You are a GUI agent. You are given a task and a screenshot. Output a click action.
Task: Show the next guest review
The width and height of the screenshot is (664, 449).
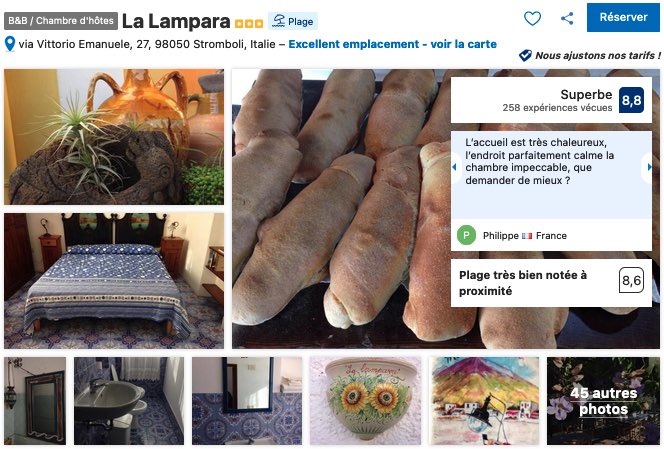648,167
